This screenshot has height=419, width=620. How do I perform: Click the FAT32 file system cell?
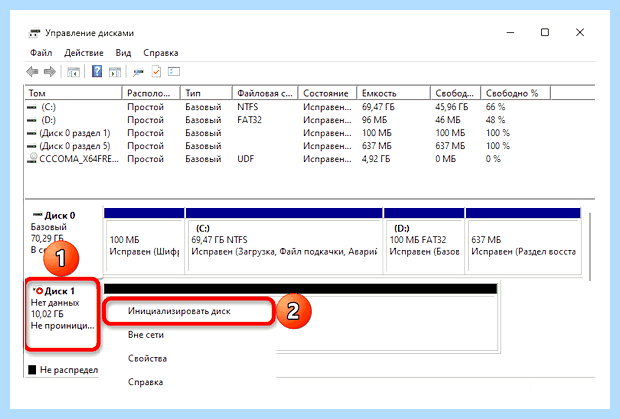click(x=250, y=120)
